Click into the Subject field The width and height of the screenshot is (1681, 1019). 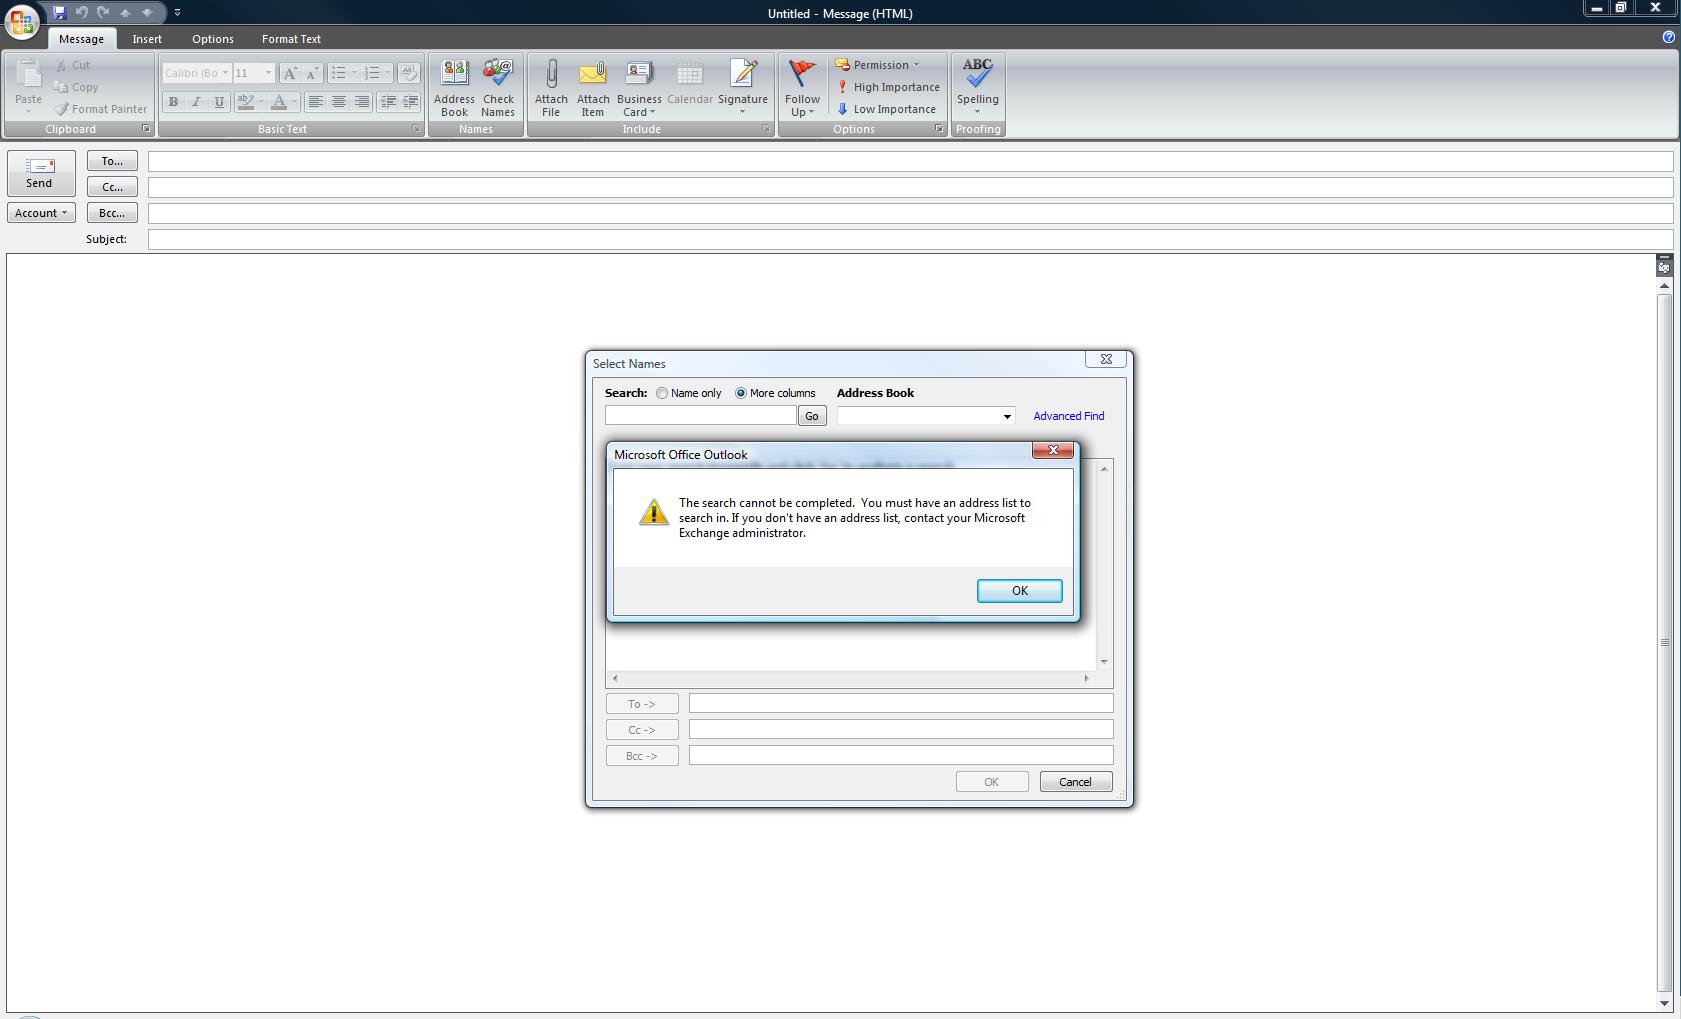910,239
